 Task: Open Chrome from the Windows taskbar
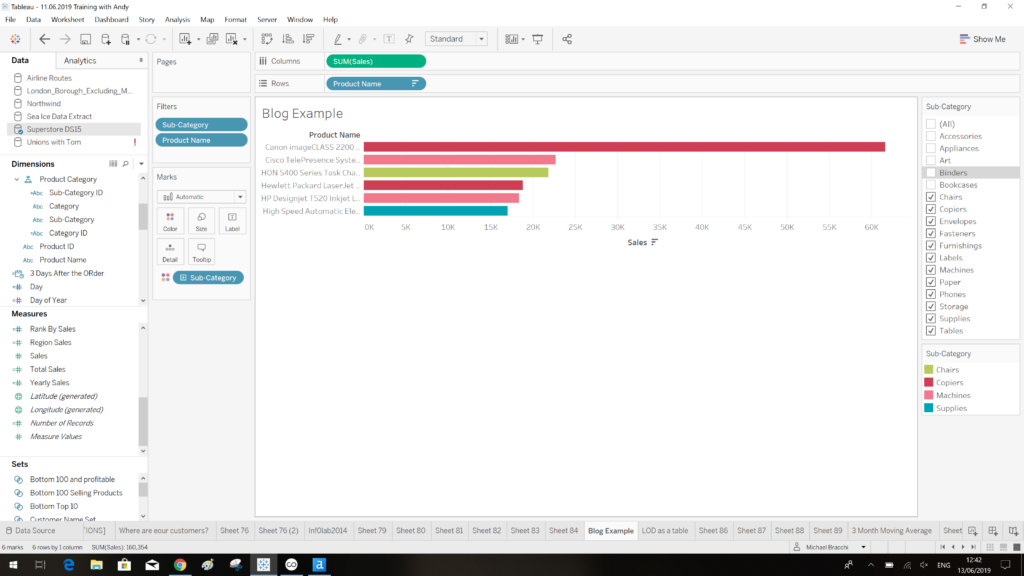pyautogui.click(x=180, y=565)
